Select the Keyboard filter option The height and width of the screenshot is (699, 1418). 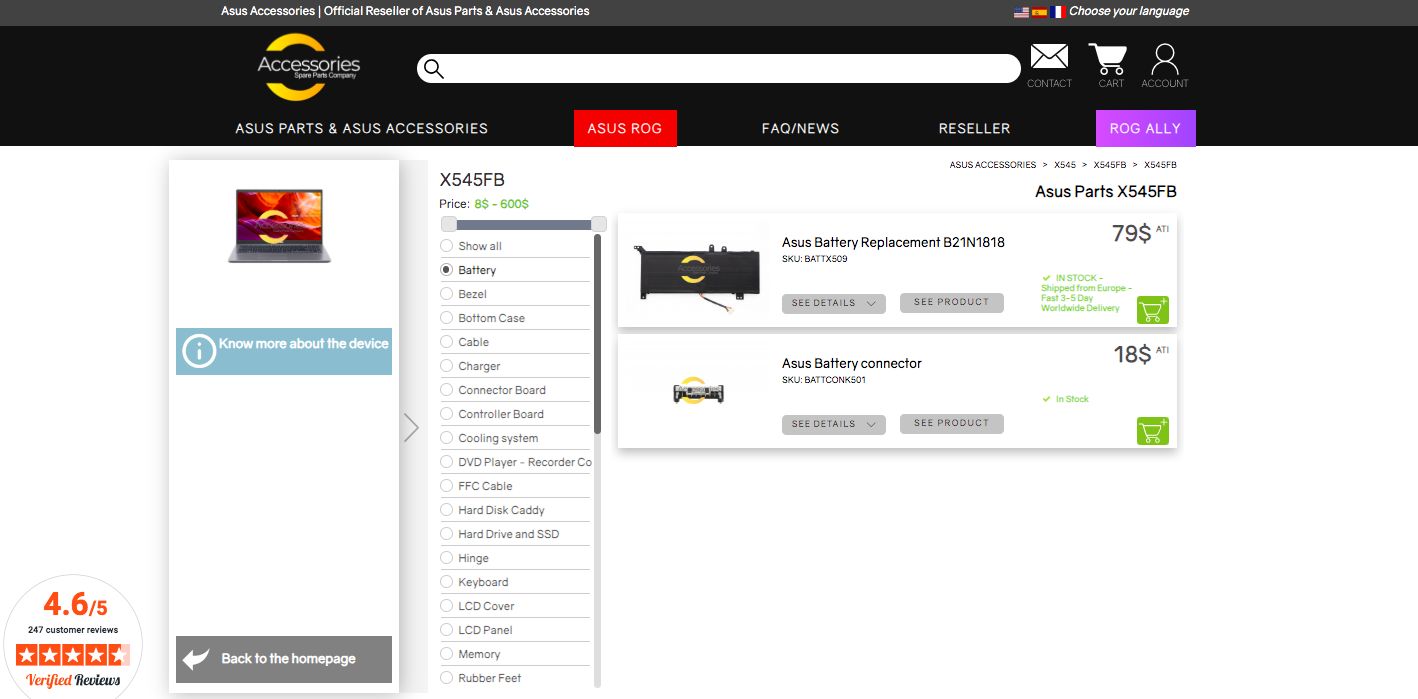pos(447,582)
